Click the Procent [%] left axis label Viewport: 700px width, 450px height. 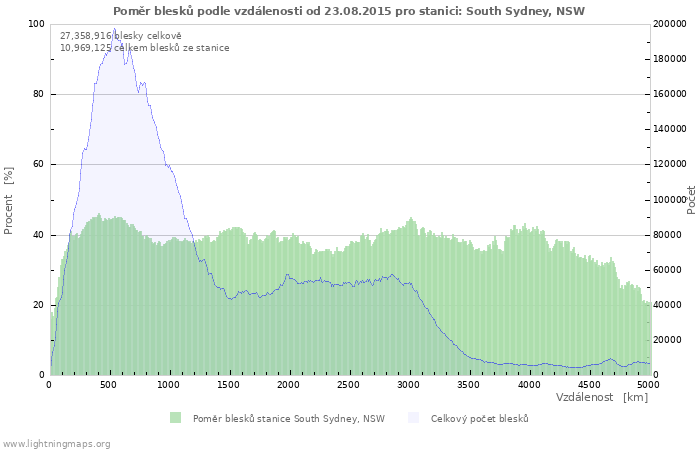pyautogui.click(x=9, y=200)
